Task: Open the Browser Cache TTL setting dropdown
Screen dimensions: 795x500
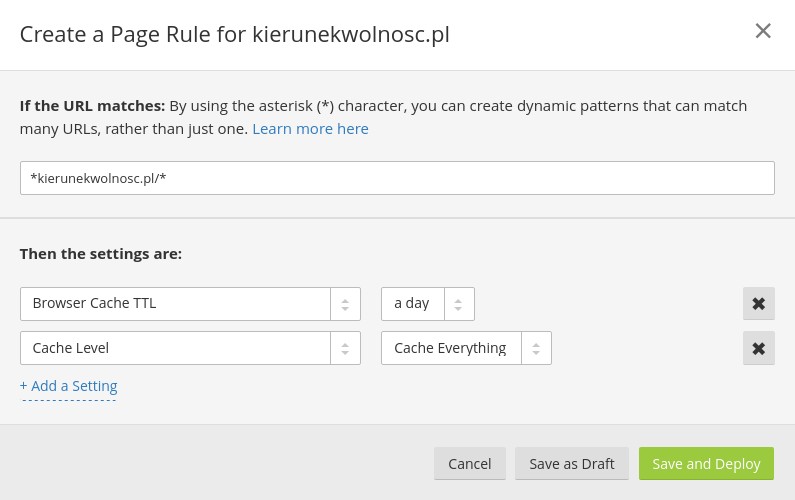Action: [175, 304]
